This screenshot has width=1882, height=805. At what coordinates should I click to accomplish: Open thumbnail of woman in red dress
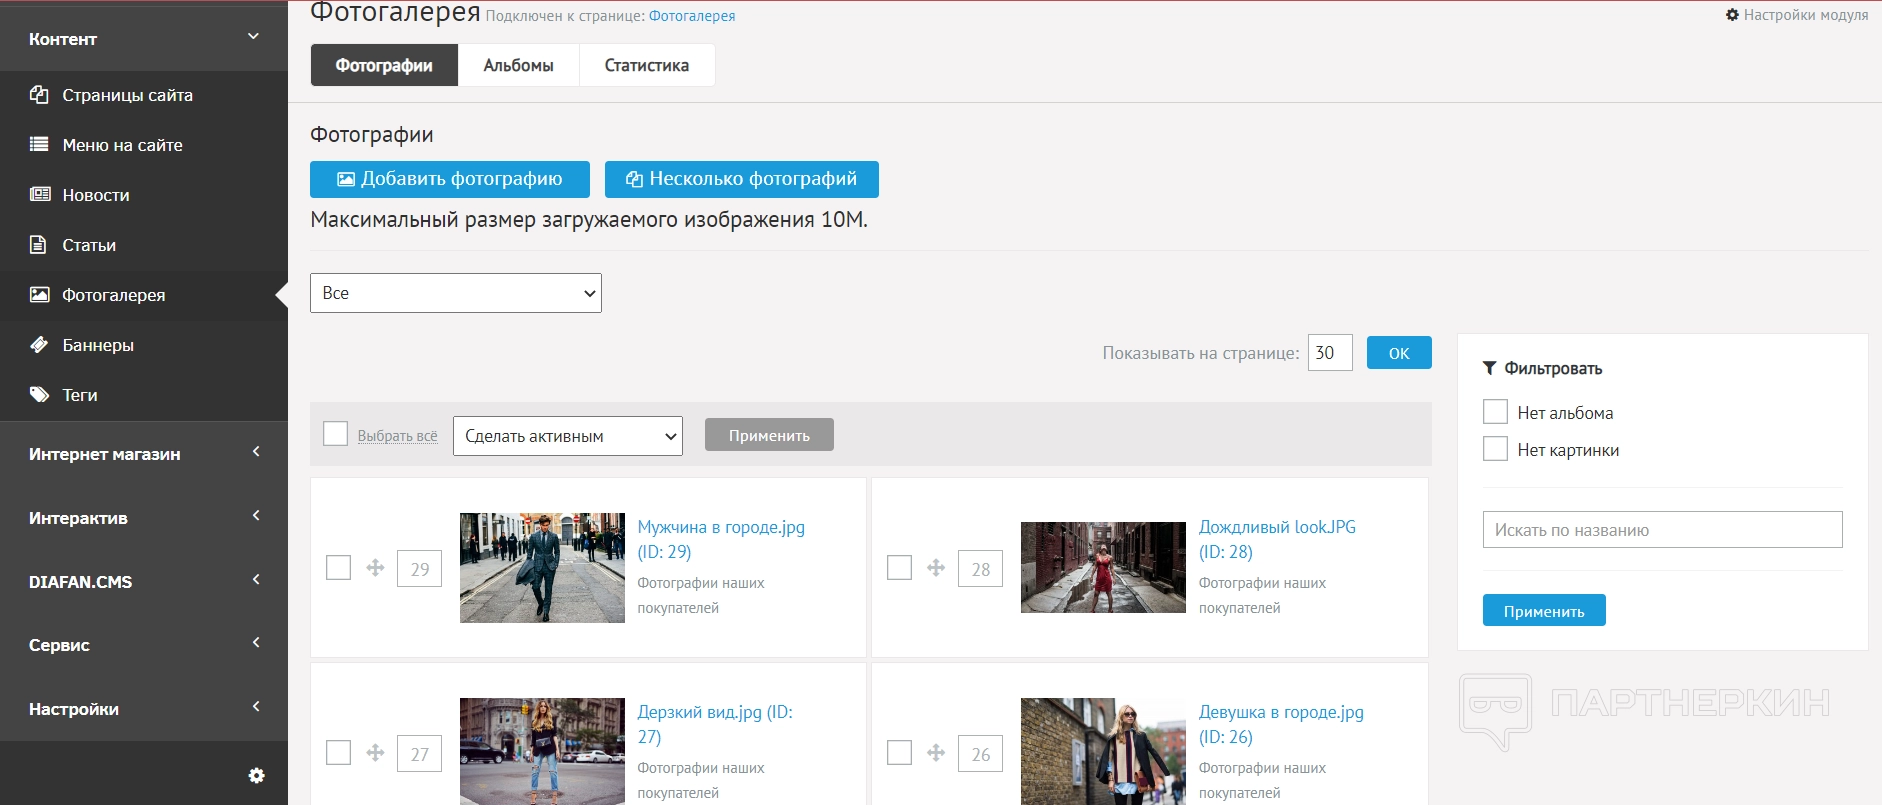coord(1103,567)
